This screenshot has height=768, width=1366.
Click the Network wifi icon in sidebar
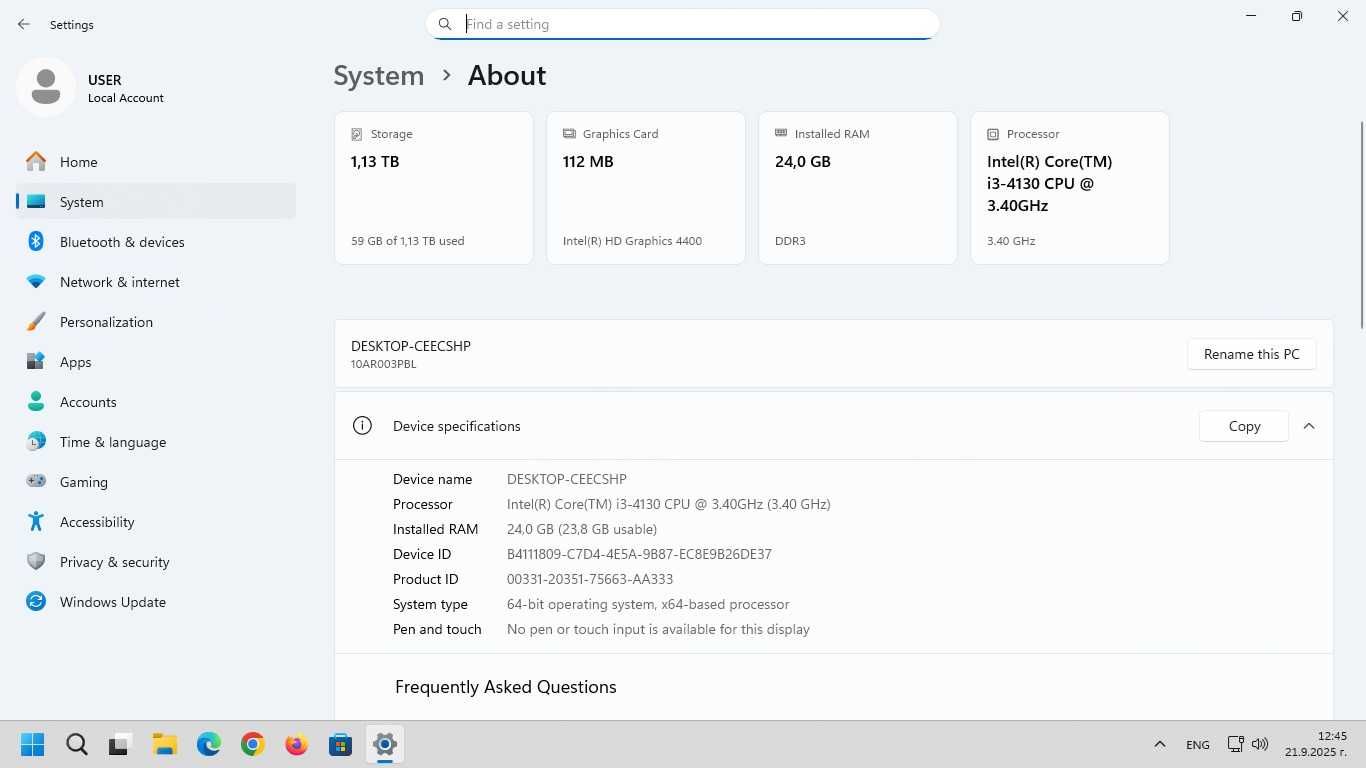point(36,282)
